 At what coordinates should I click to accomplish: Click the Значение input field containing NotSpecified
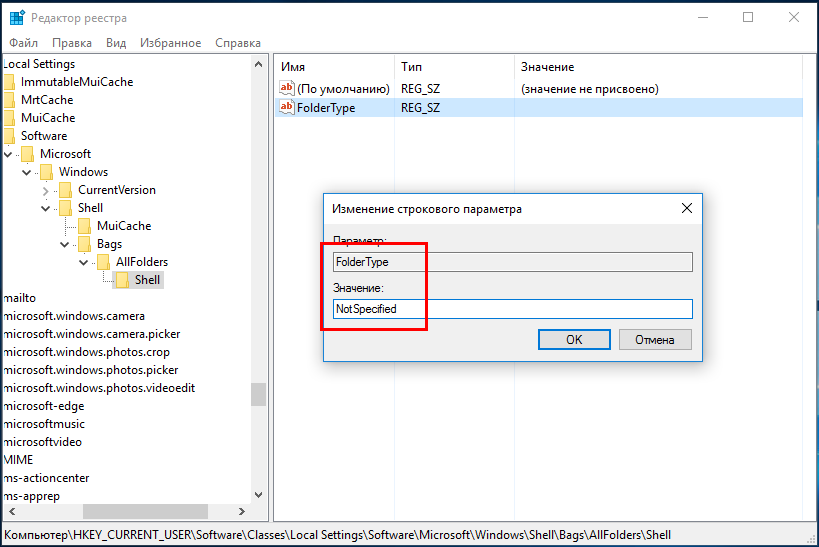[513, 309]
